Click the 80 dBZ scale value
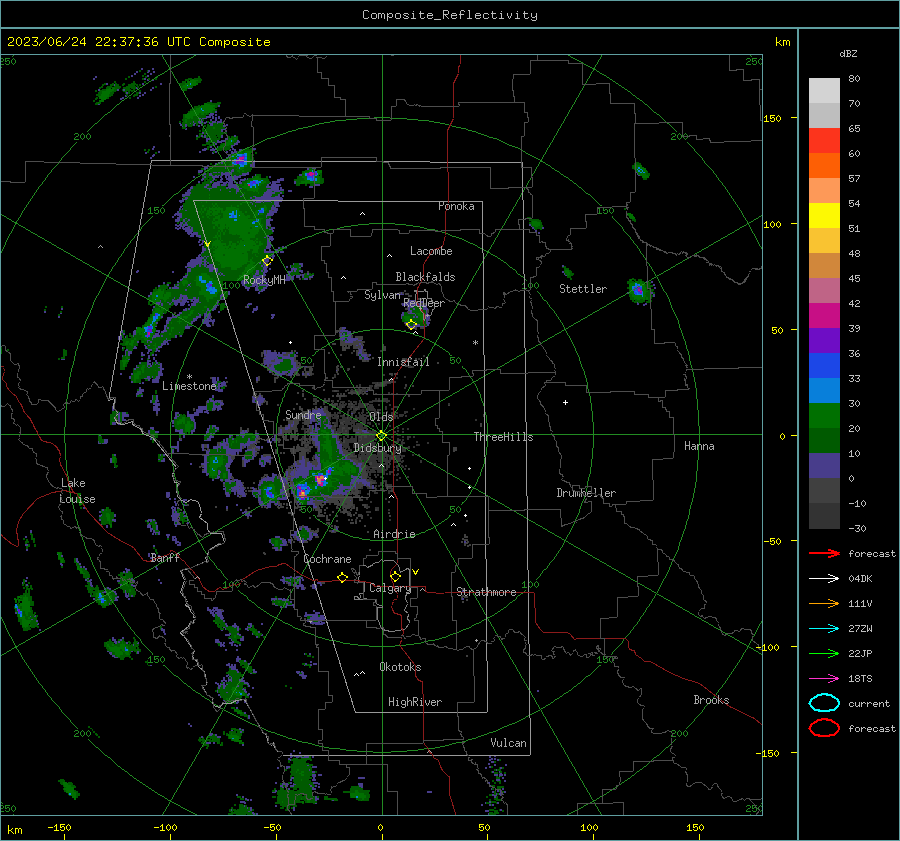This screenshot has width=900, height=841. (854, 79)
